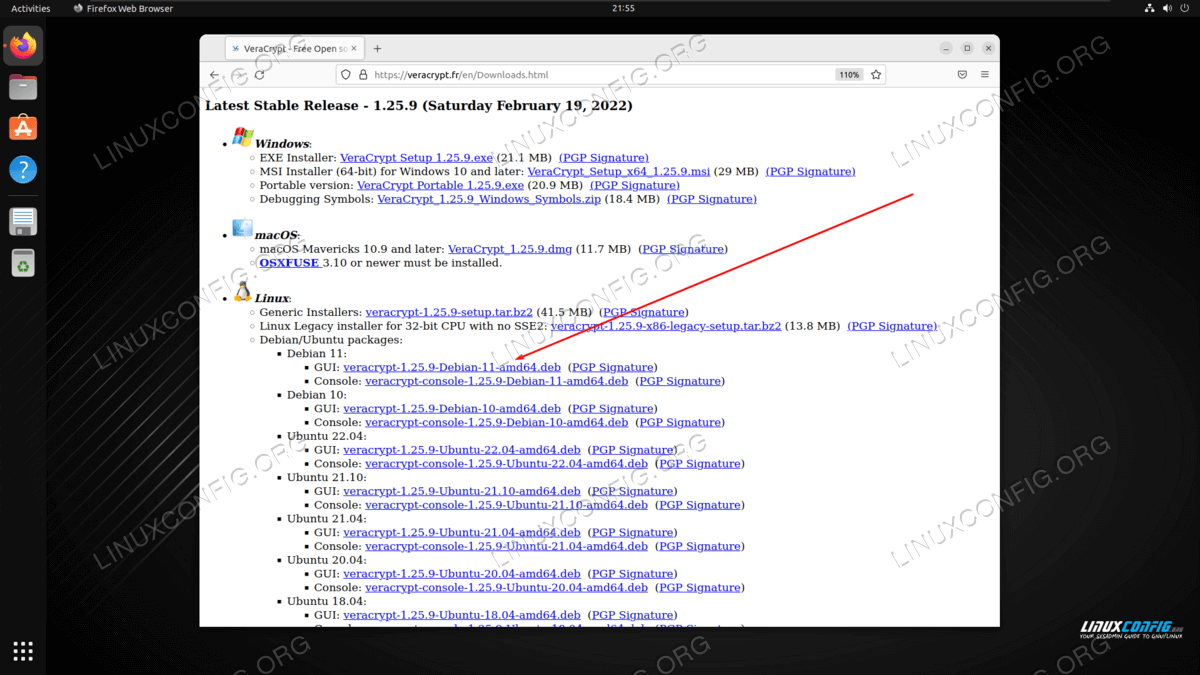Viewport: 1200px width, 675px height.
Task: Open PGP Signature for Ubuntu 18.04 GUI package
Action: [x=633, y=615]
